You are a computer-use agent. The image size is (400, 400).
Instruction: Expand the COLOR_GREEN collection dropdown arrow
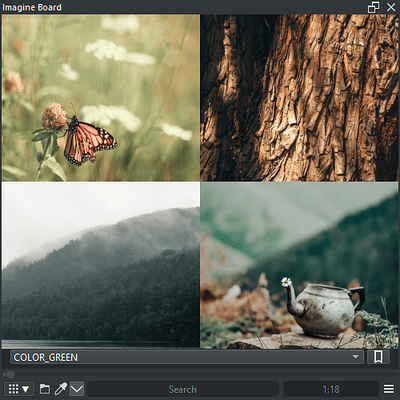355,357
